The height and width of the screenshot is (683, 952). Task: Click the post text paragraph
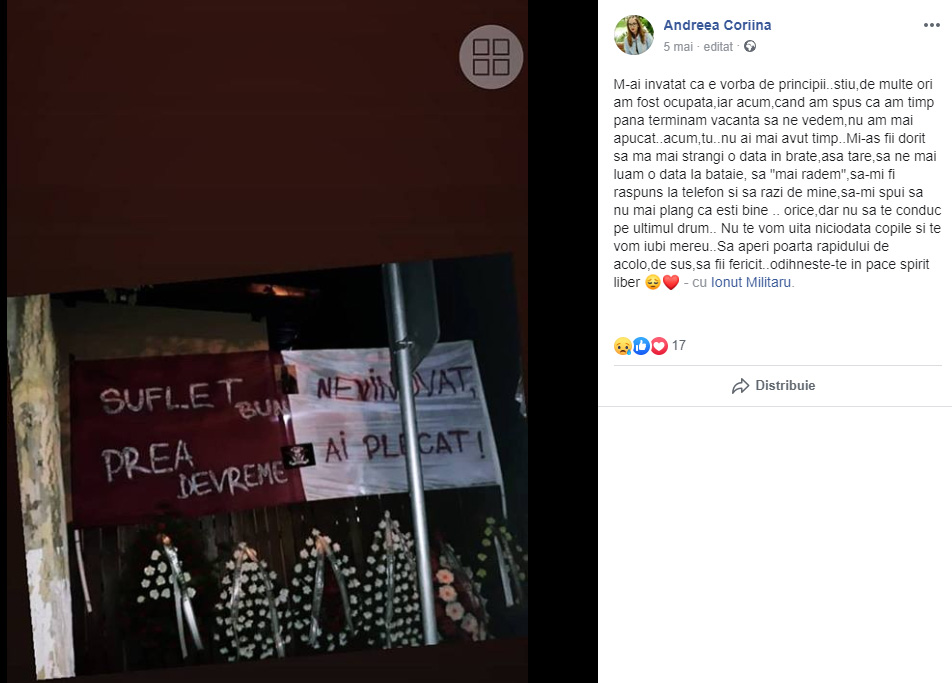(777, 183)
